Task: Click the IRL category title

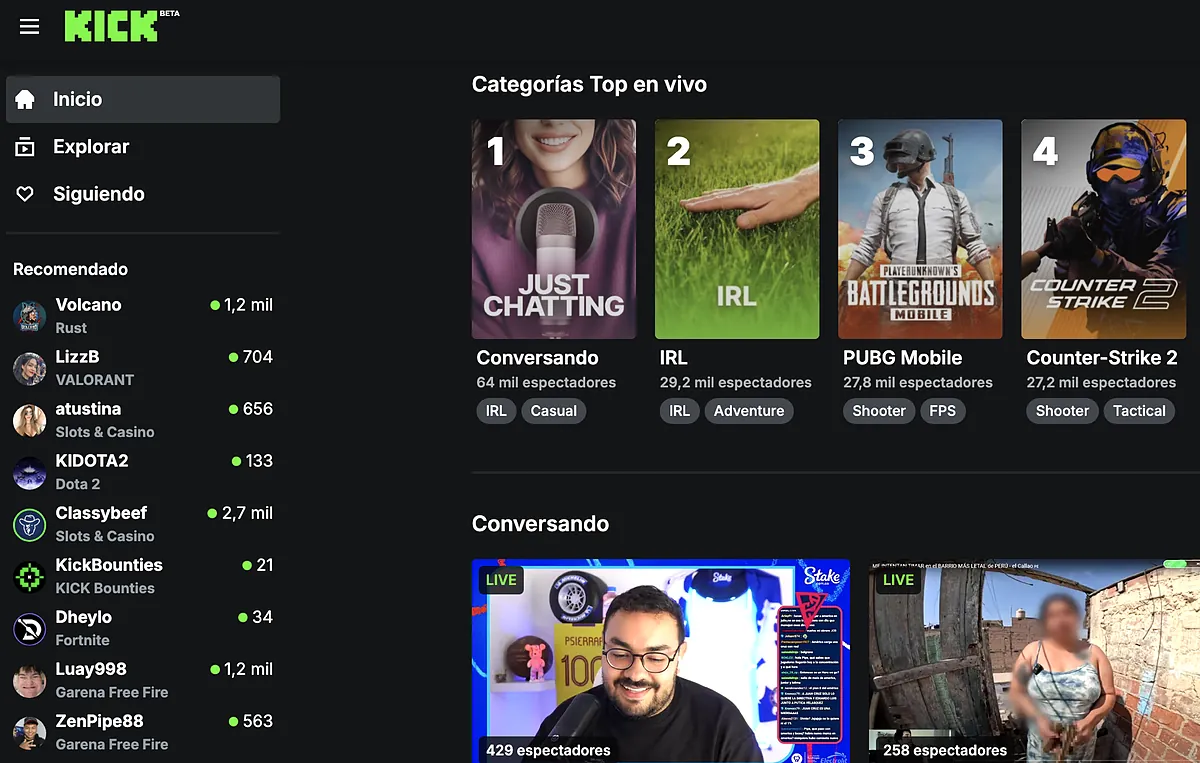Action: point(674,358)
